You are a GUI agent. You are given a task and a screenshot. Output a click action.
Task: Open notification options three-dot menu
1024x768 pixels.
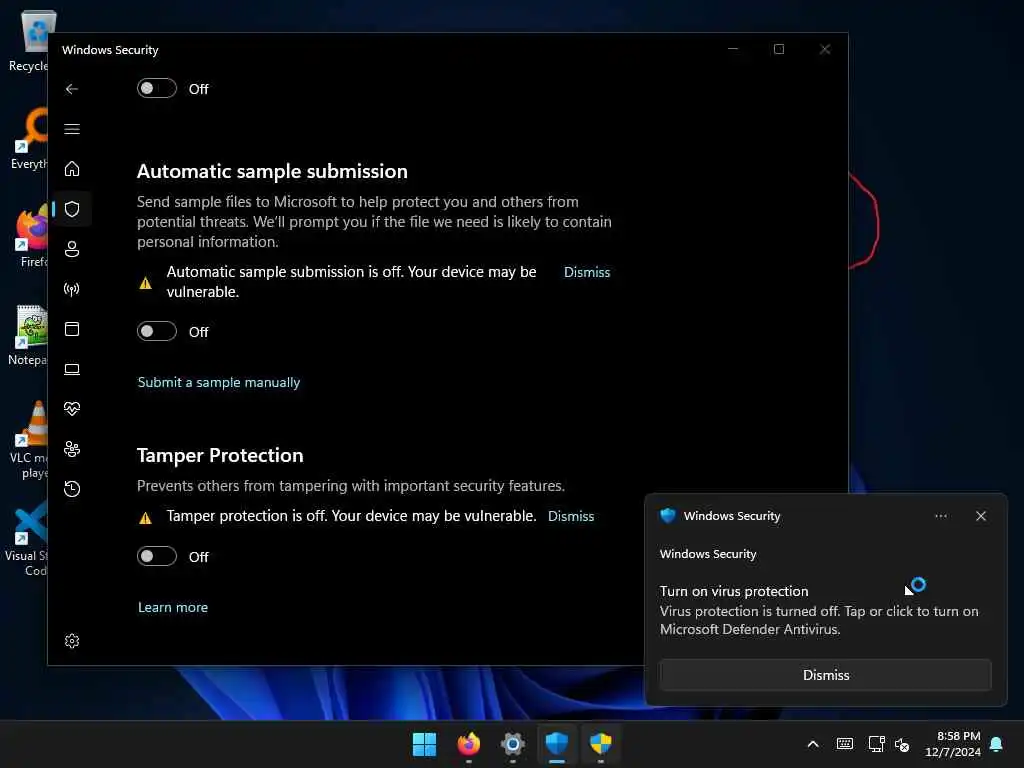(x=940, y=516)
